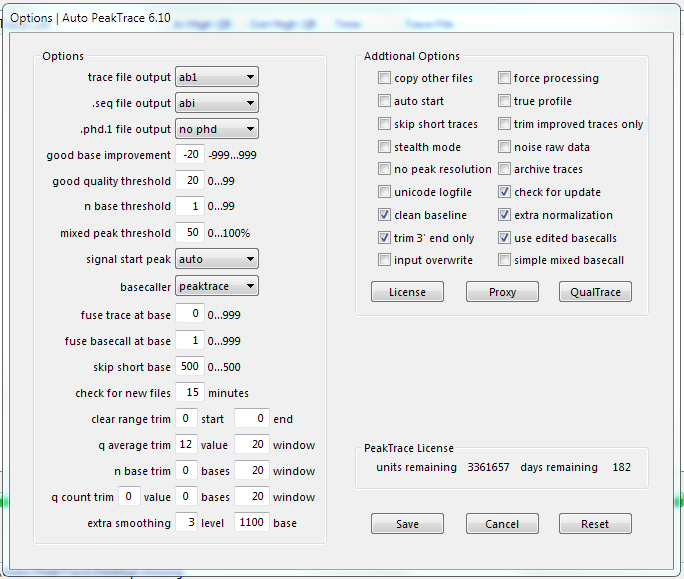Save the options
Screen dimensions: 684x579
point(407,524)
